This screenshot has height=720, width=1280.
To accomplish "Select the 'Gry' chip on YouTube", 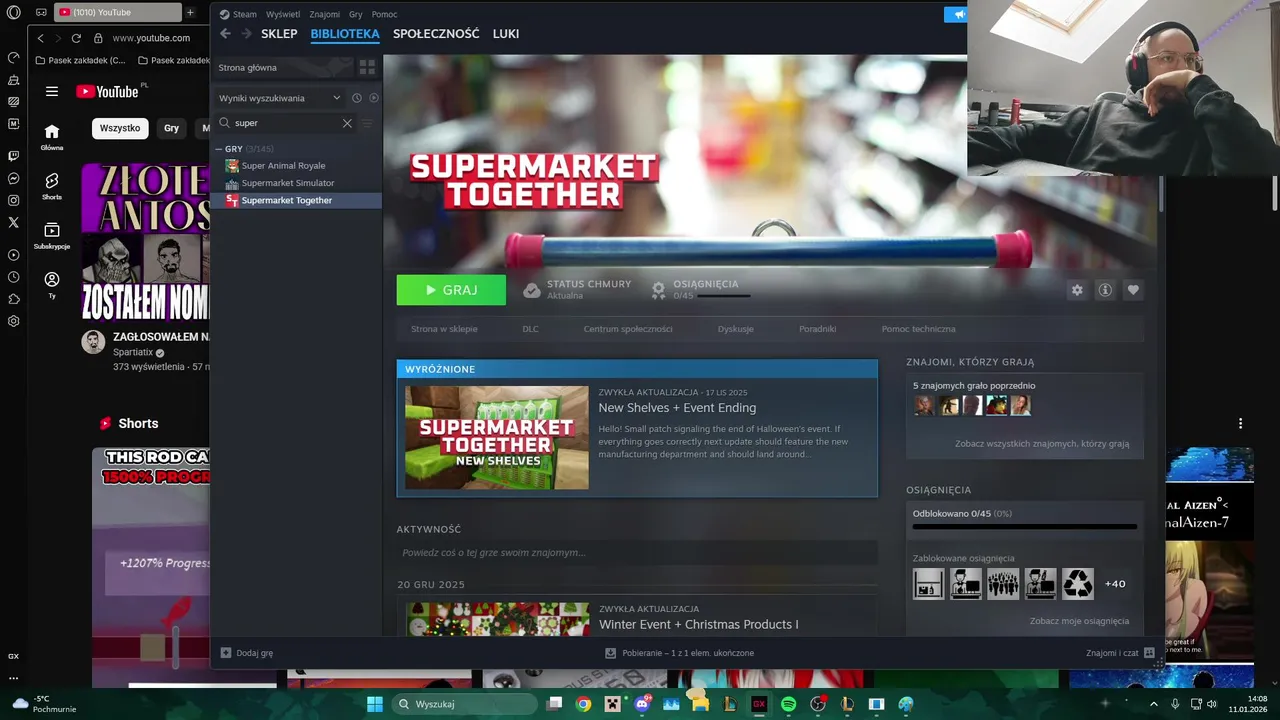I will [171, 128].
